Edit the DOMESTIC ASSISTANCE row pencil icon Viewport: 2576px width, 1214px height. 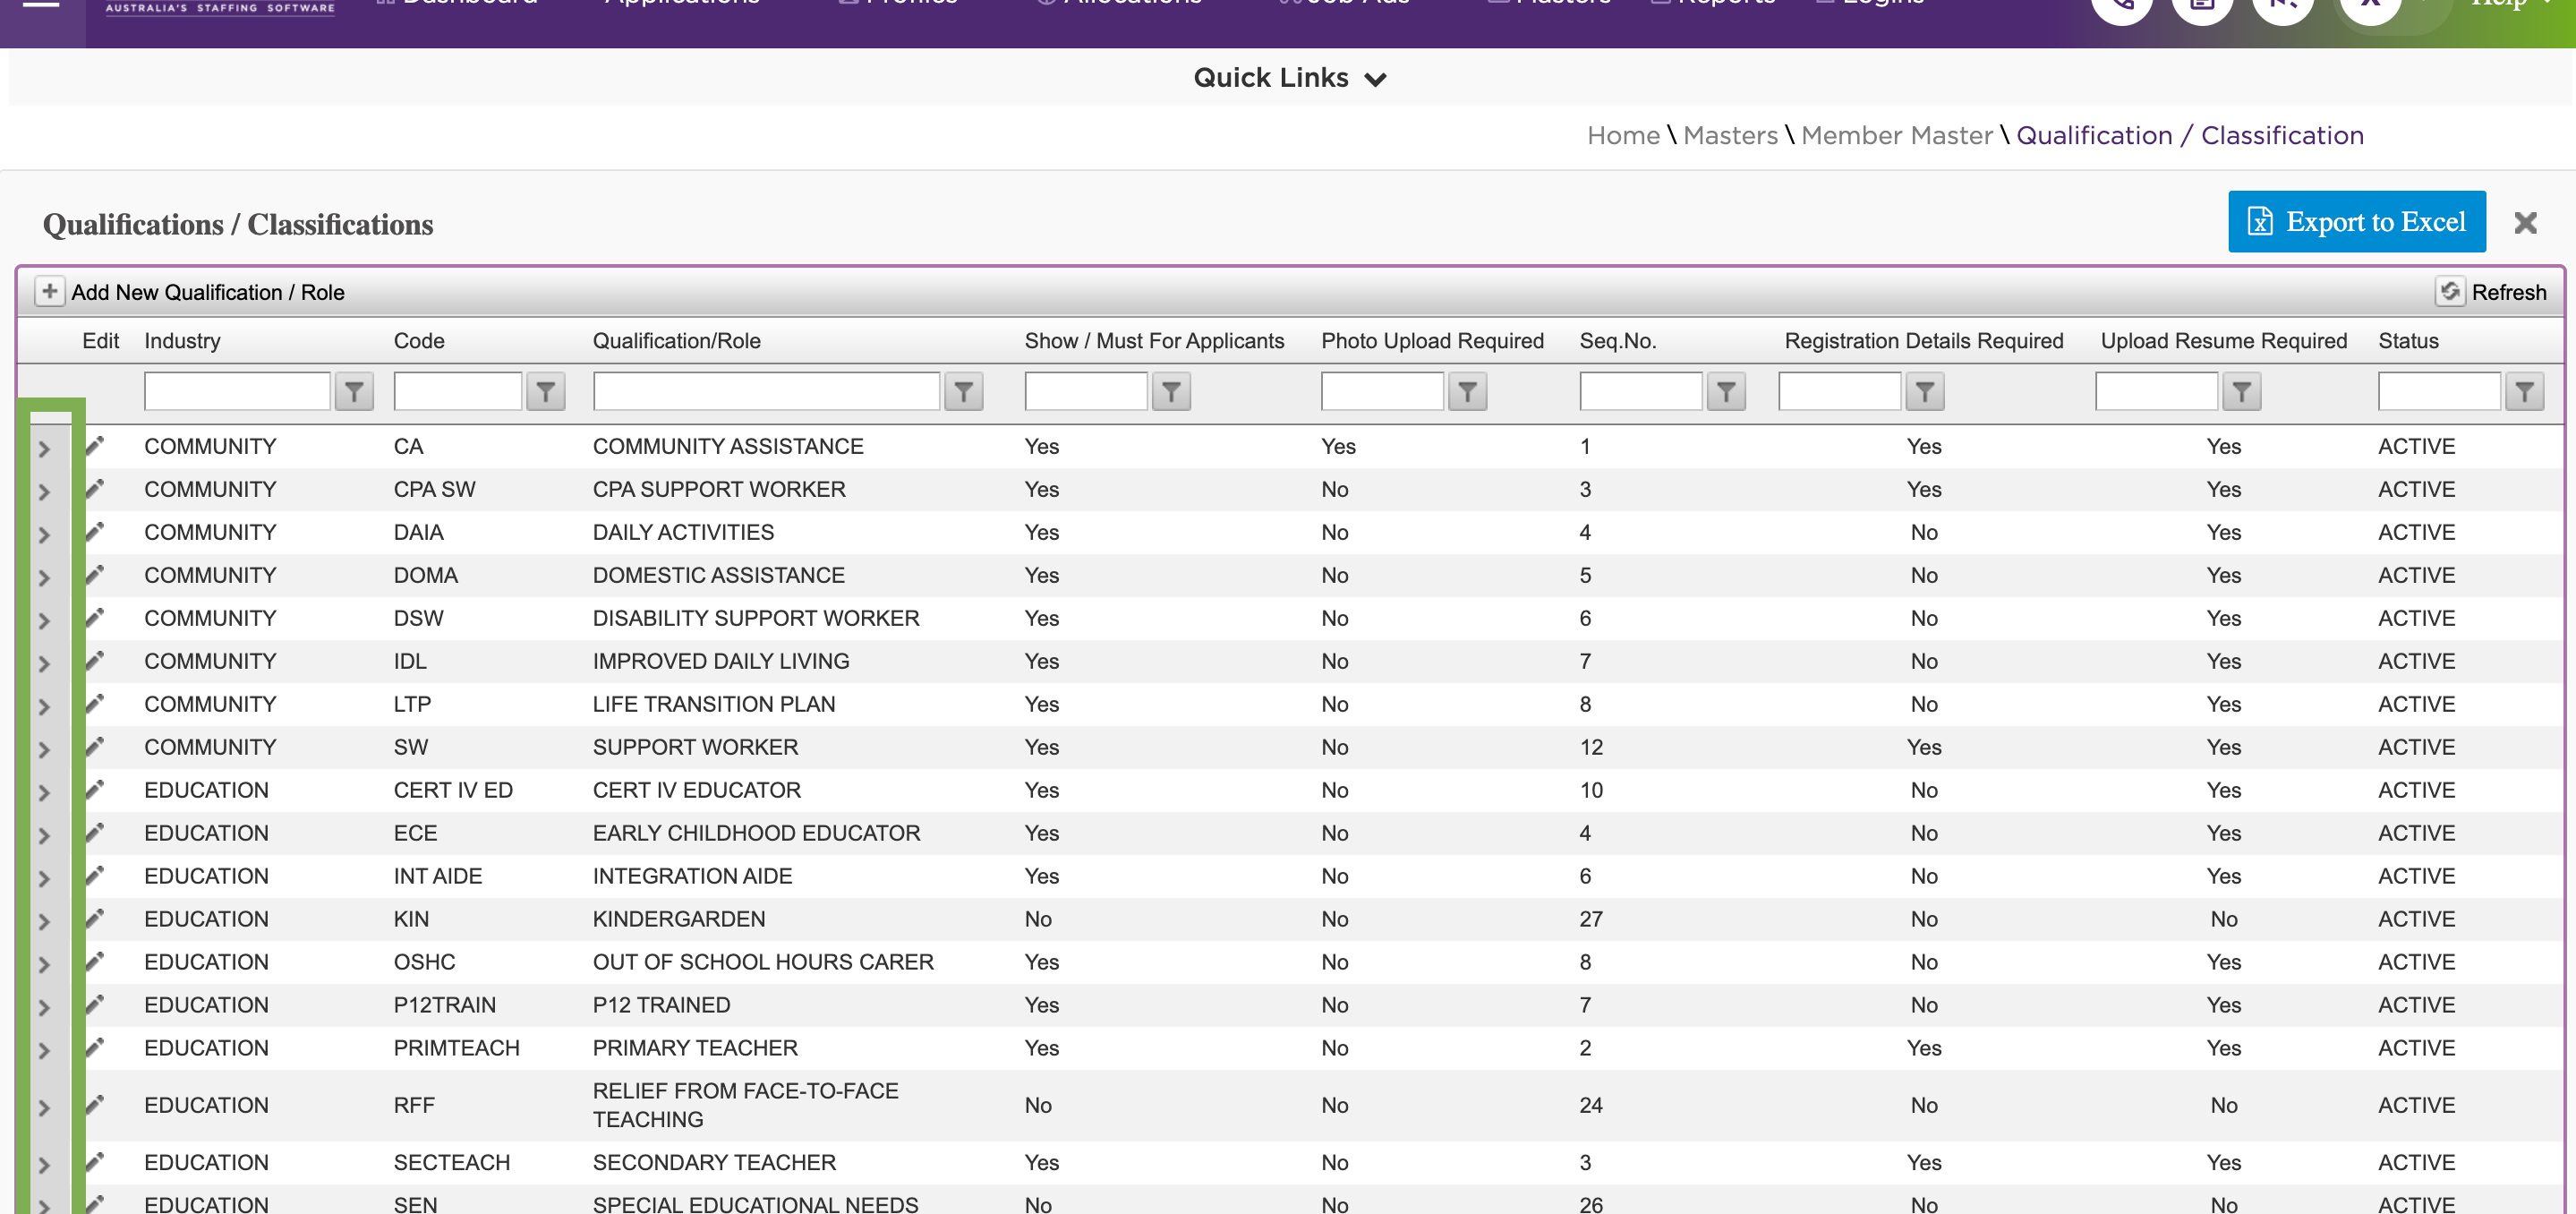click(x=95, y=575)
